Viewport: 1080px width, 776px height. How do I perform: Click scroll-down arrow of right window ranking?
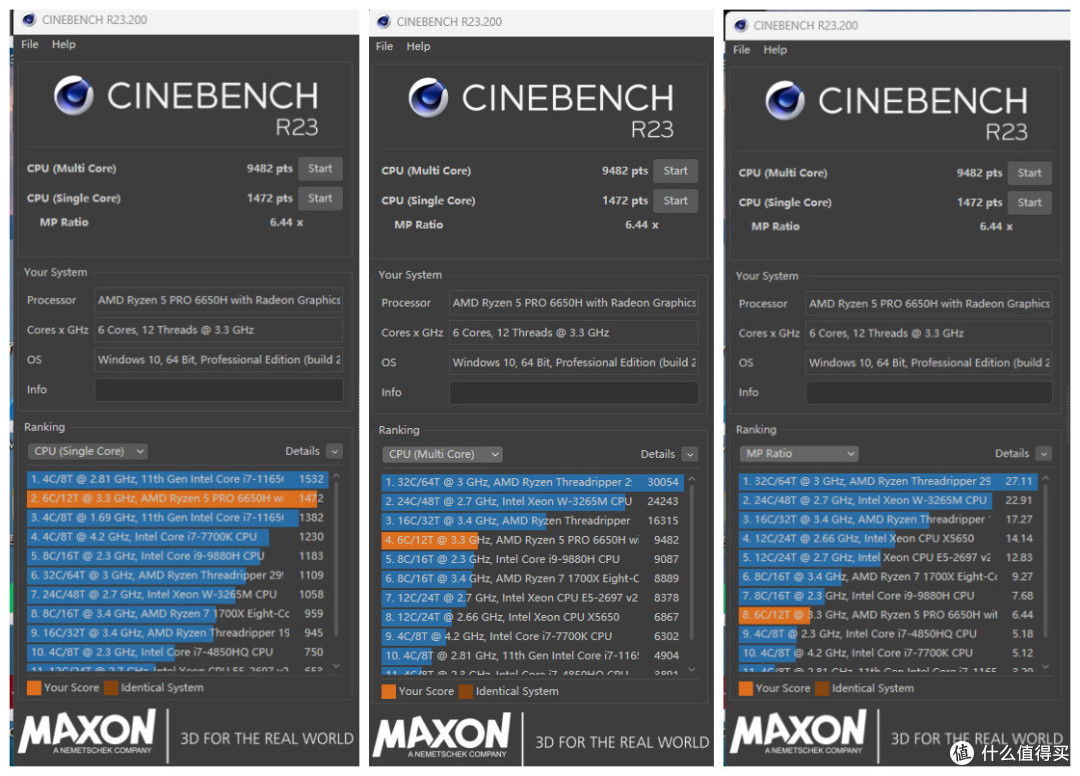[x=1046, y=666]
